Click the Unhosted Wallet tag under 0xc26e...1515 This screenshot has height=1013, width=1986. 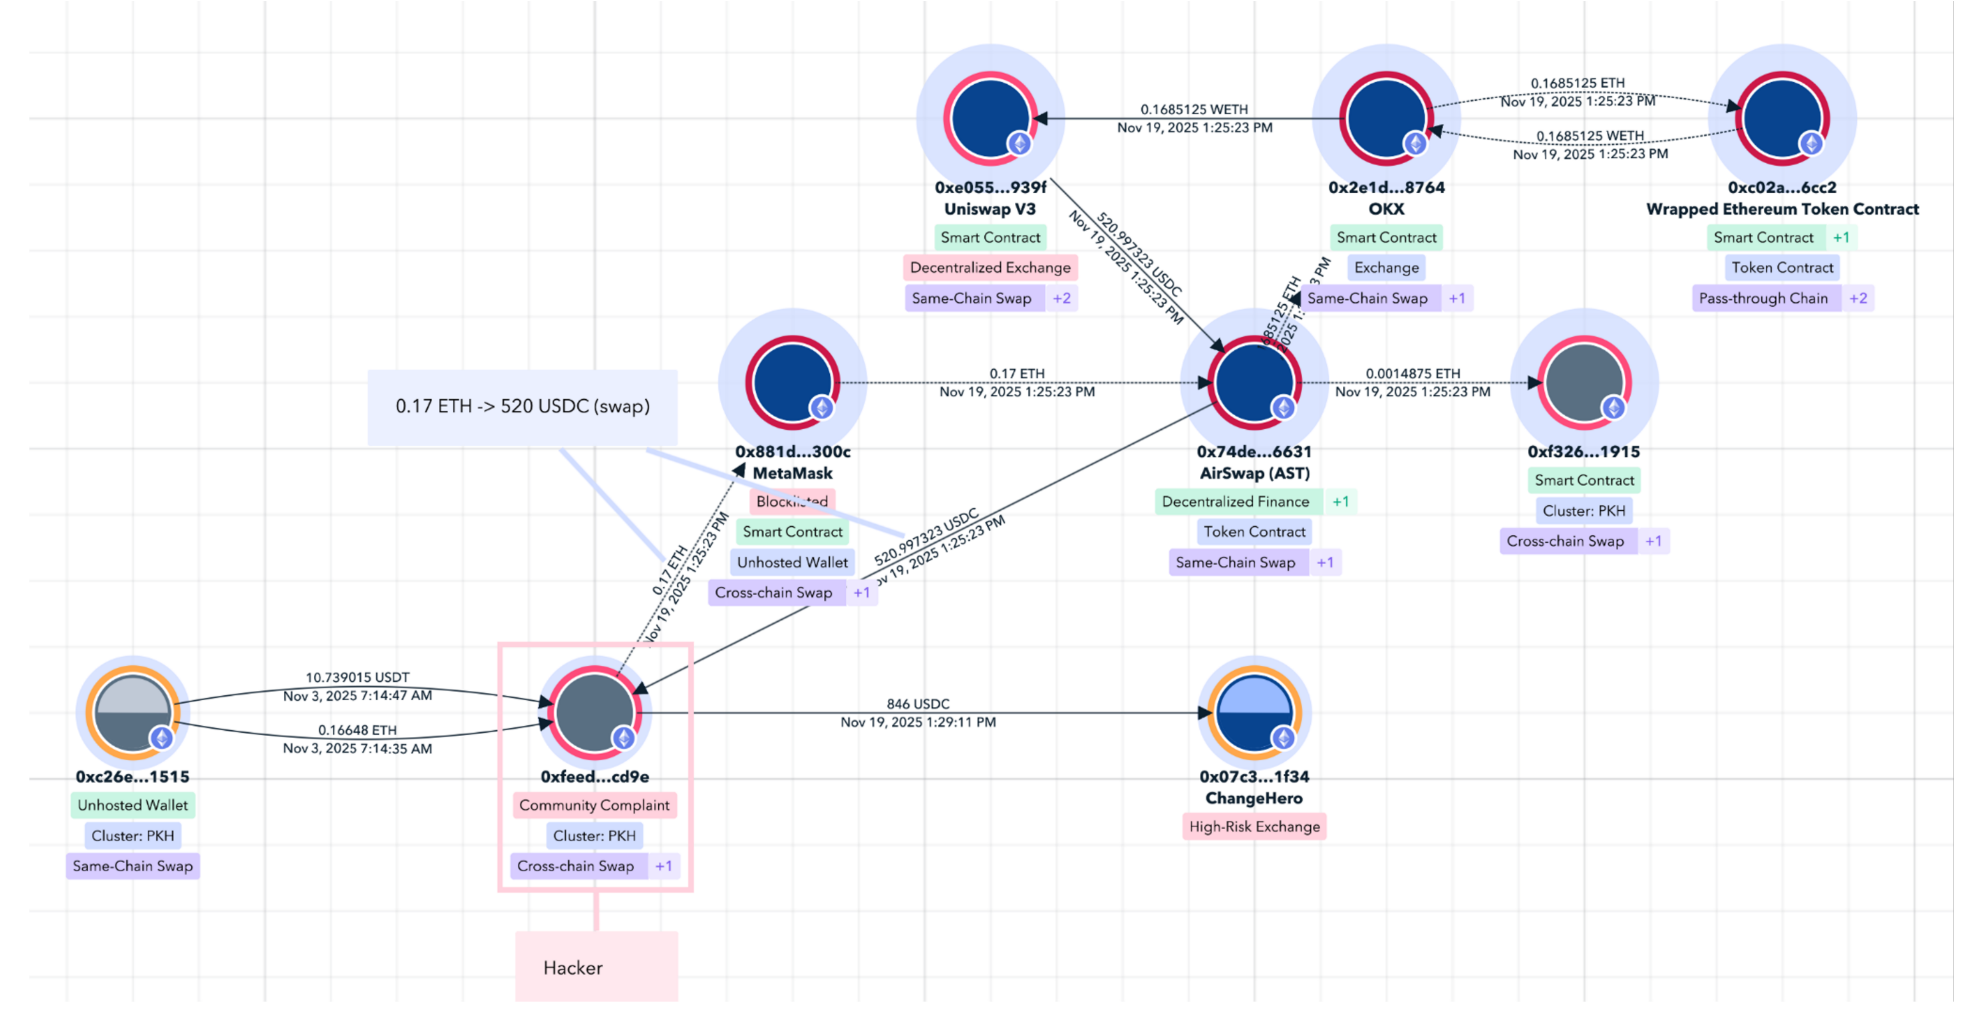coord(132,806)
